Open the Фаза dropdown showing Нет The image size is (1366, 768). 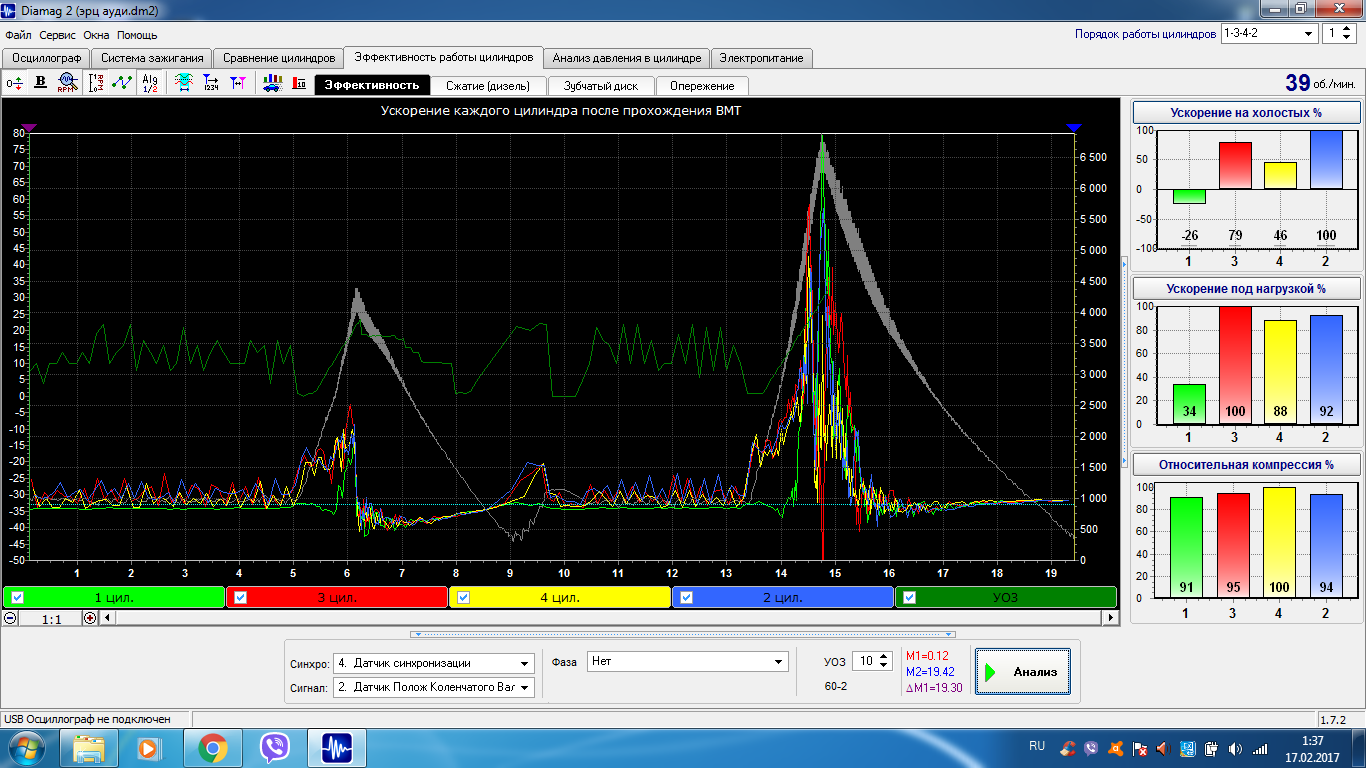[x=688, y=661]
